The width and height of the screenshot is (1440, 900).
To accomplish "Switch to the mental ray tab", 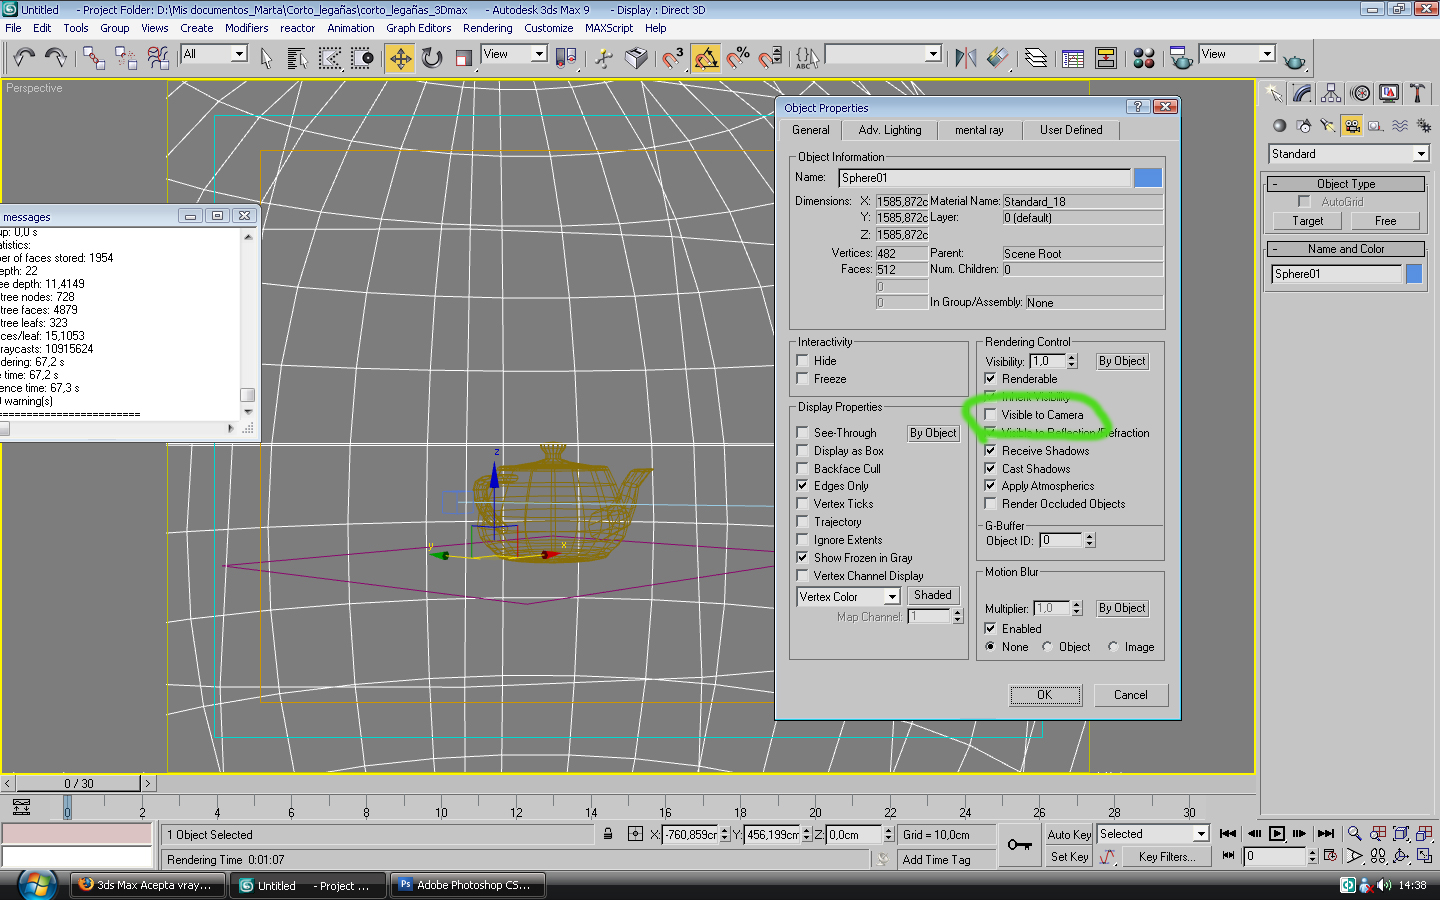I will click(978, 130).
